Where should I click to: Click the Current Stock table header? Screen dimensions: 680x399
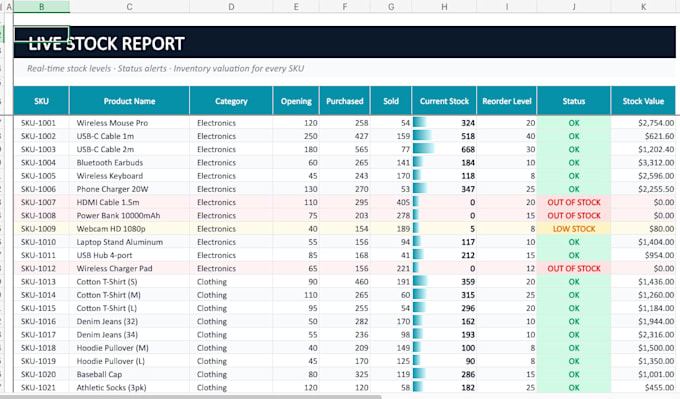tap(444, 101)
